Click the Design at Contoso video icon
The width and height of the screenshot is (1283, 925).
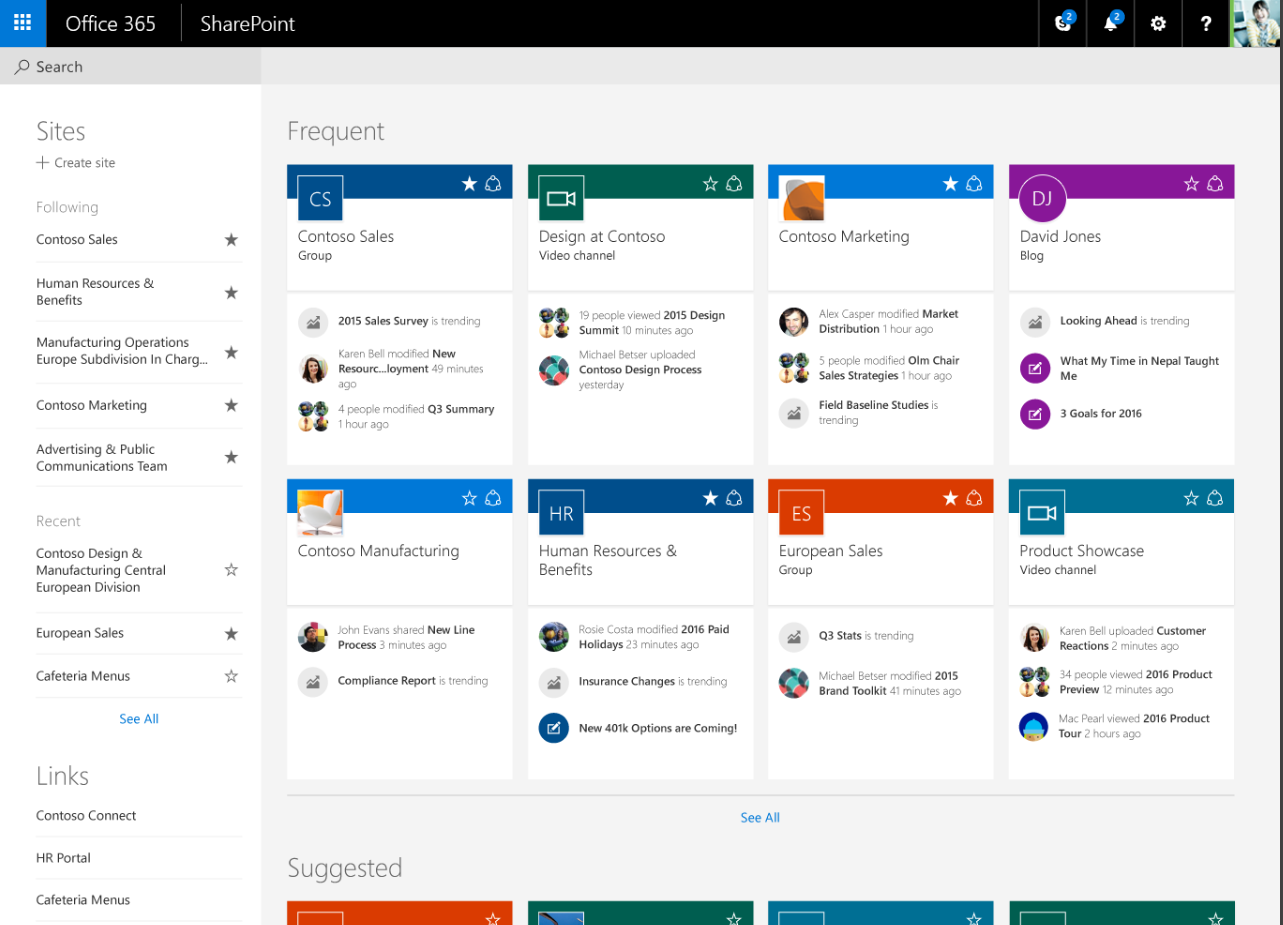pyautogui.click(x=561, y=199)
